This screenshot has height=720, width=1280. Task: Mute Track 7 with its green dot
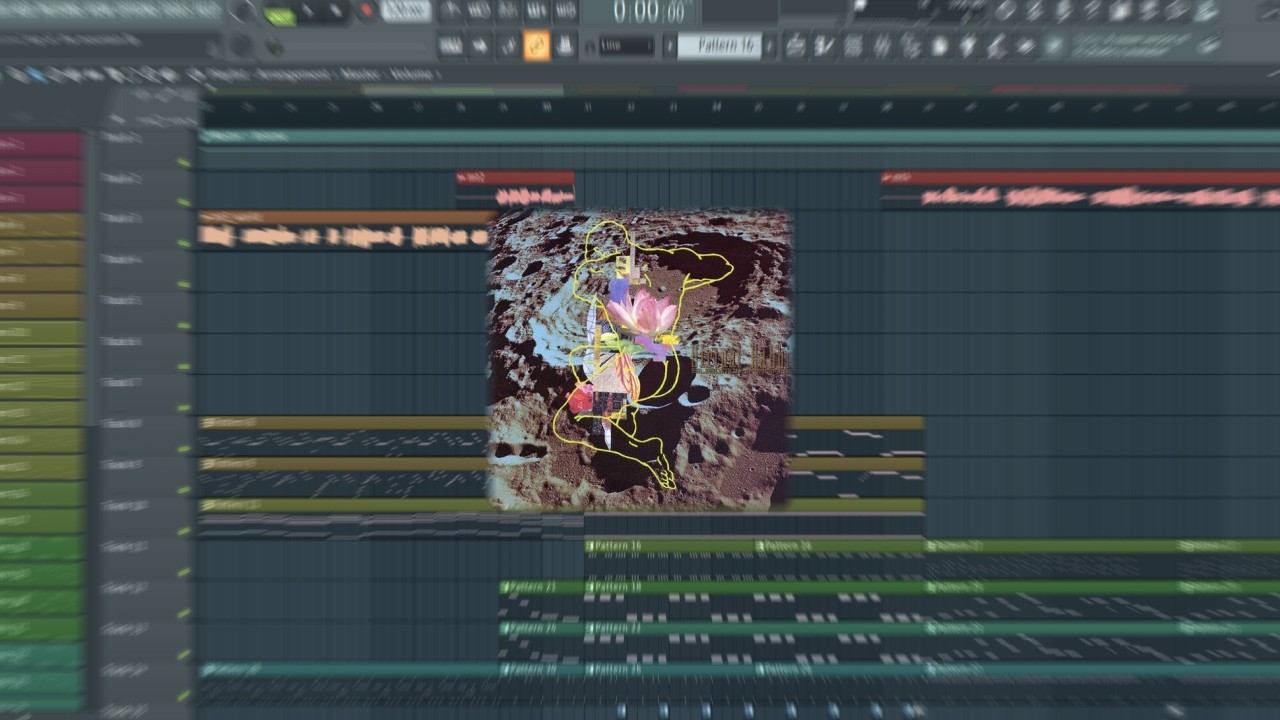(x=184, y=407)
